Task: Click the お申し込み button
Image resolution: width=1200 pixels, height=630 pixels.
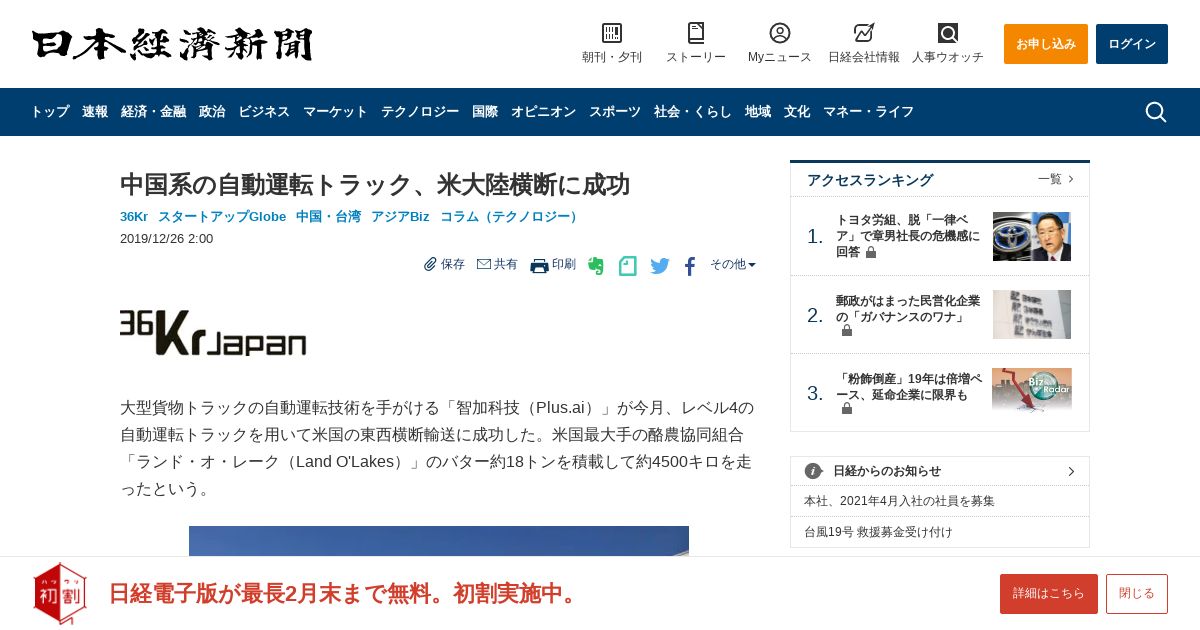Action: (x=1046, y=44)
